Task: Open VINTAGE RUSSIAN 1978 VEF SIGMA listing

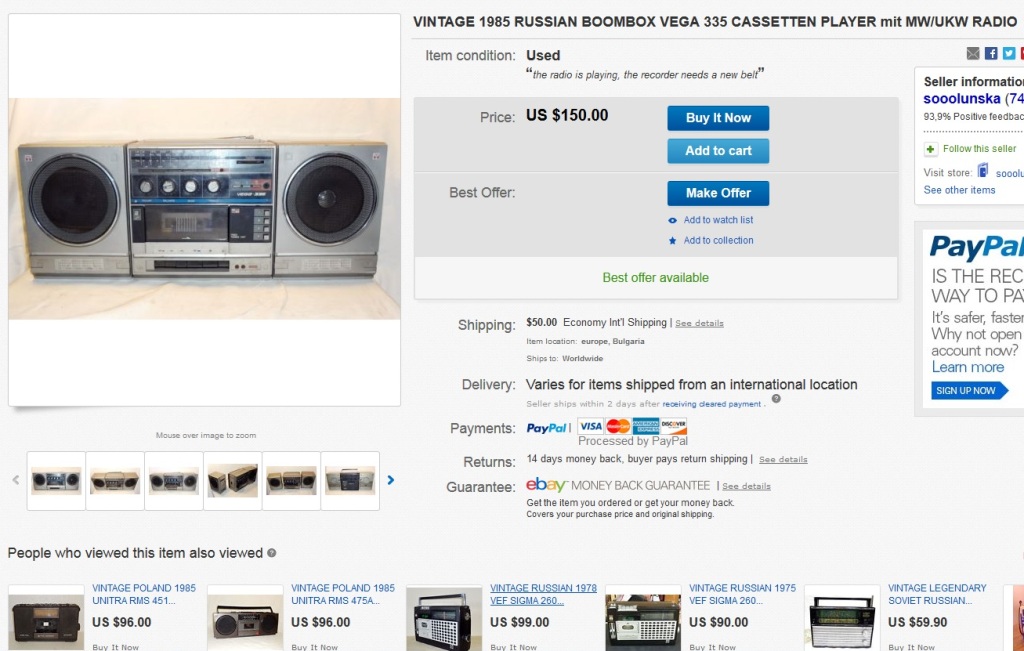Action: click(x=543, y=594)
